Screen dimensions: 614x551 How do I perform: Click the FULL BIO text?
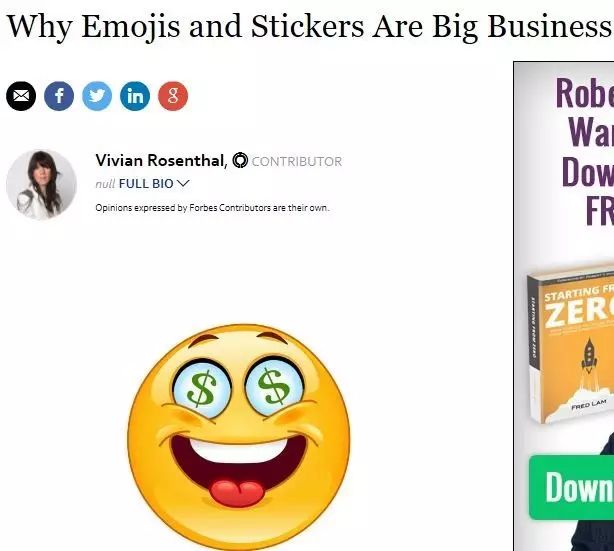click(146, 184)
